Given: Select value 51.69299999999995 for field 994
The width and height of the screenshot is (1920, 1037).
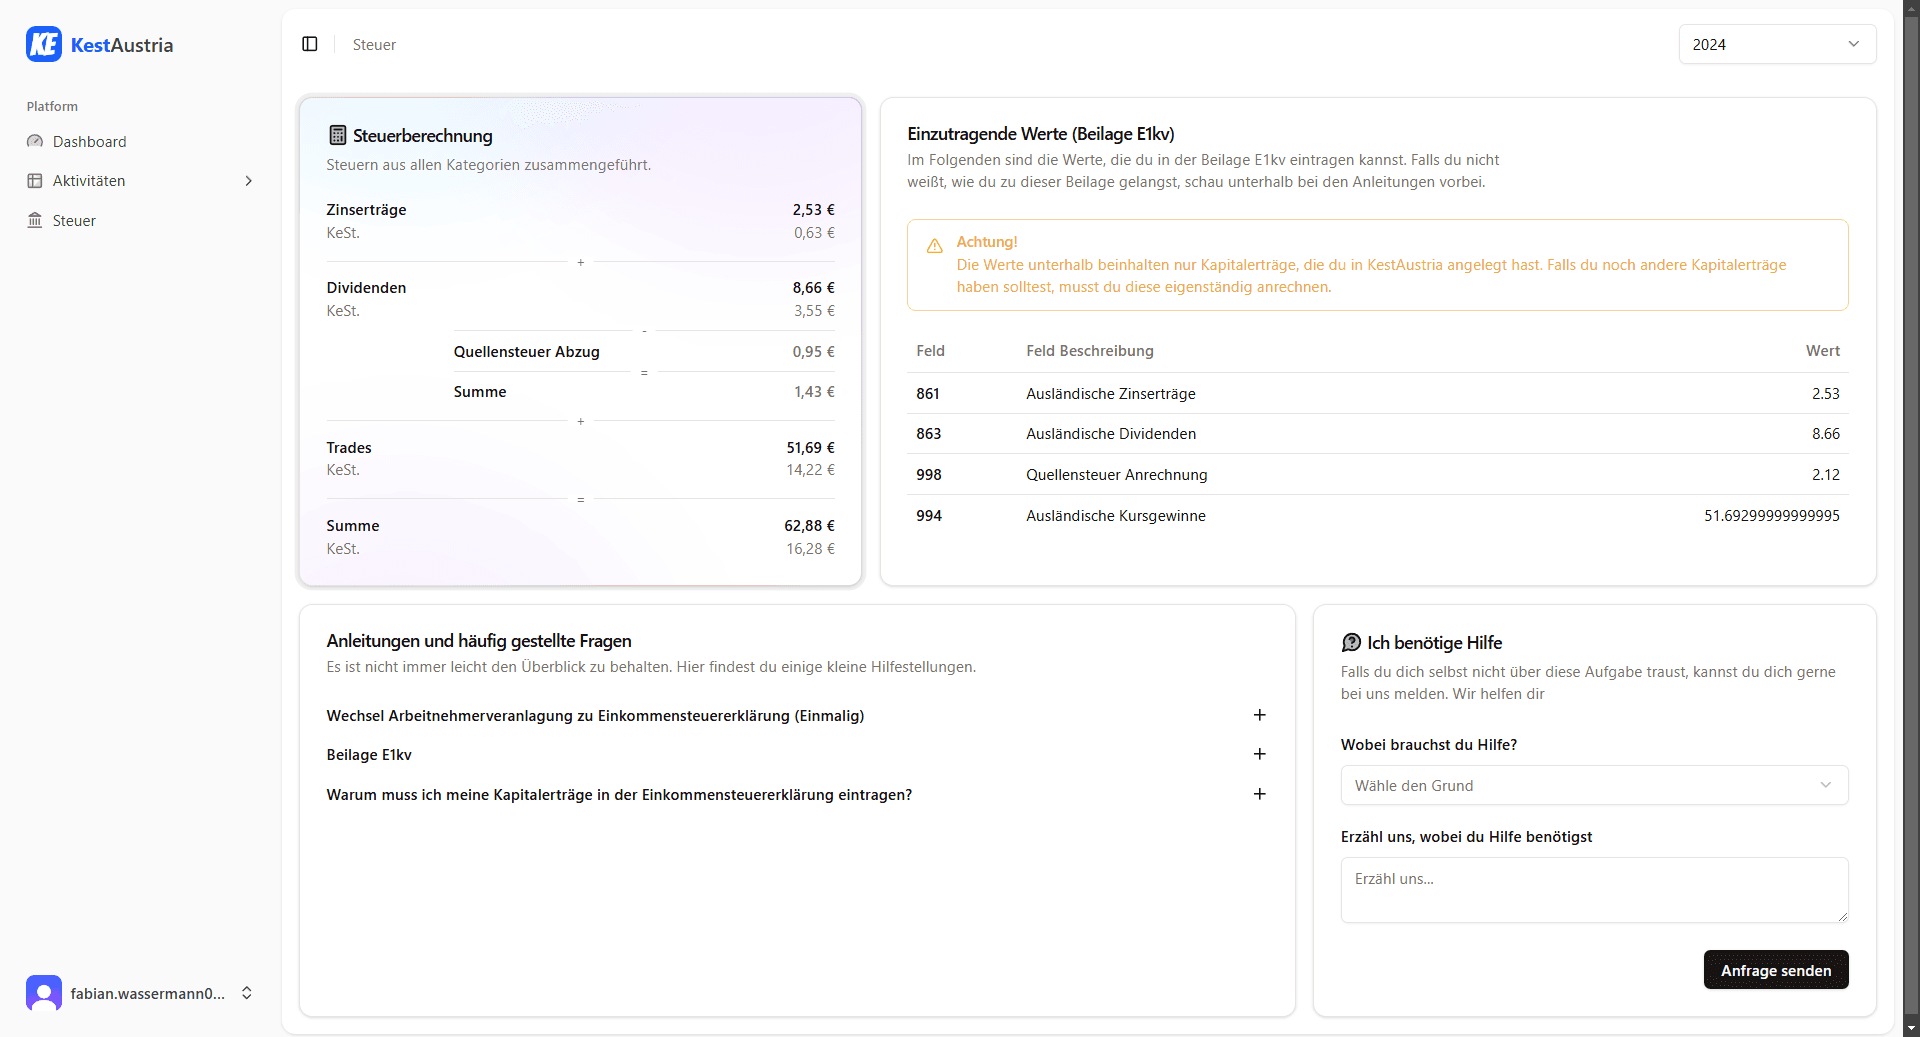Looking at the screenshot, I should 1772,516.
